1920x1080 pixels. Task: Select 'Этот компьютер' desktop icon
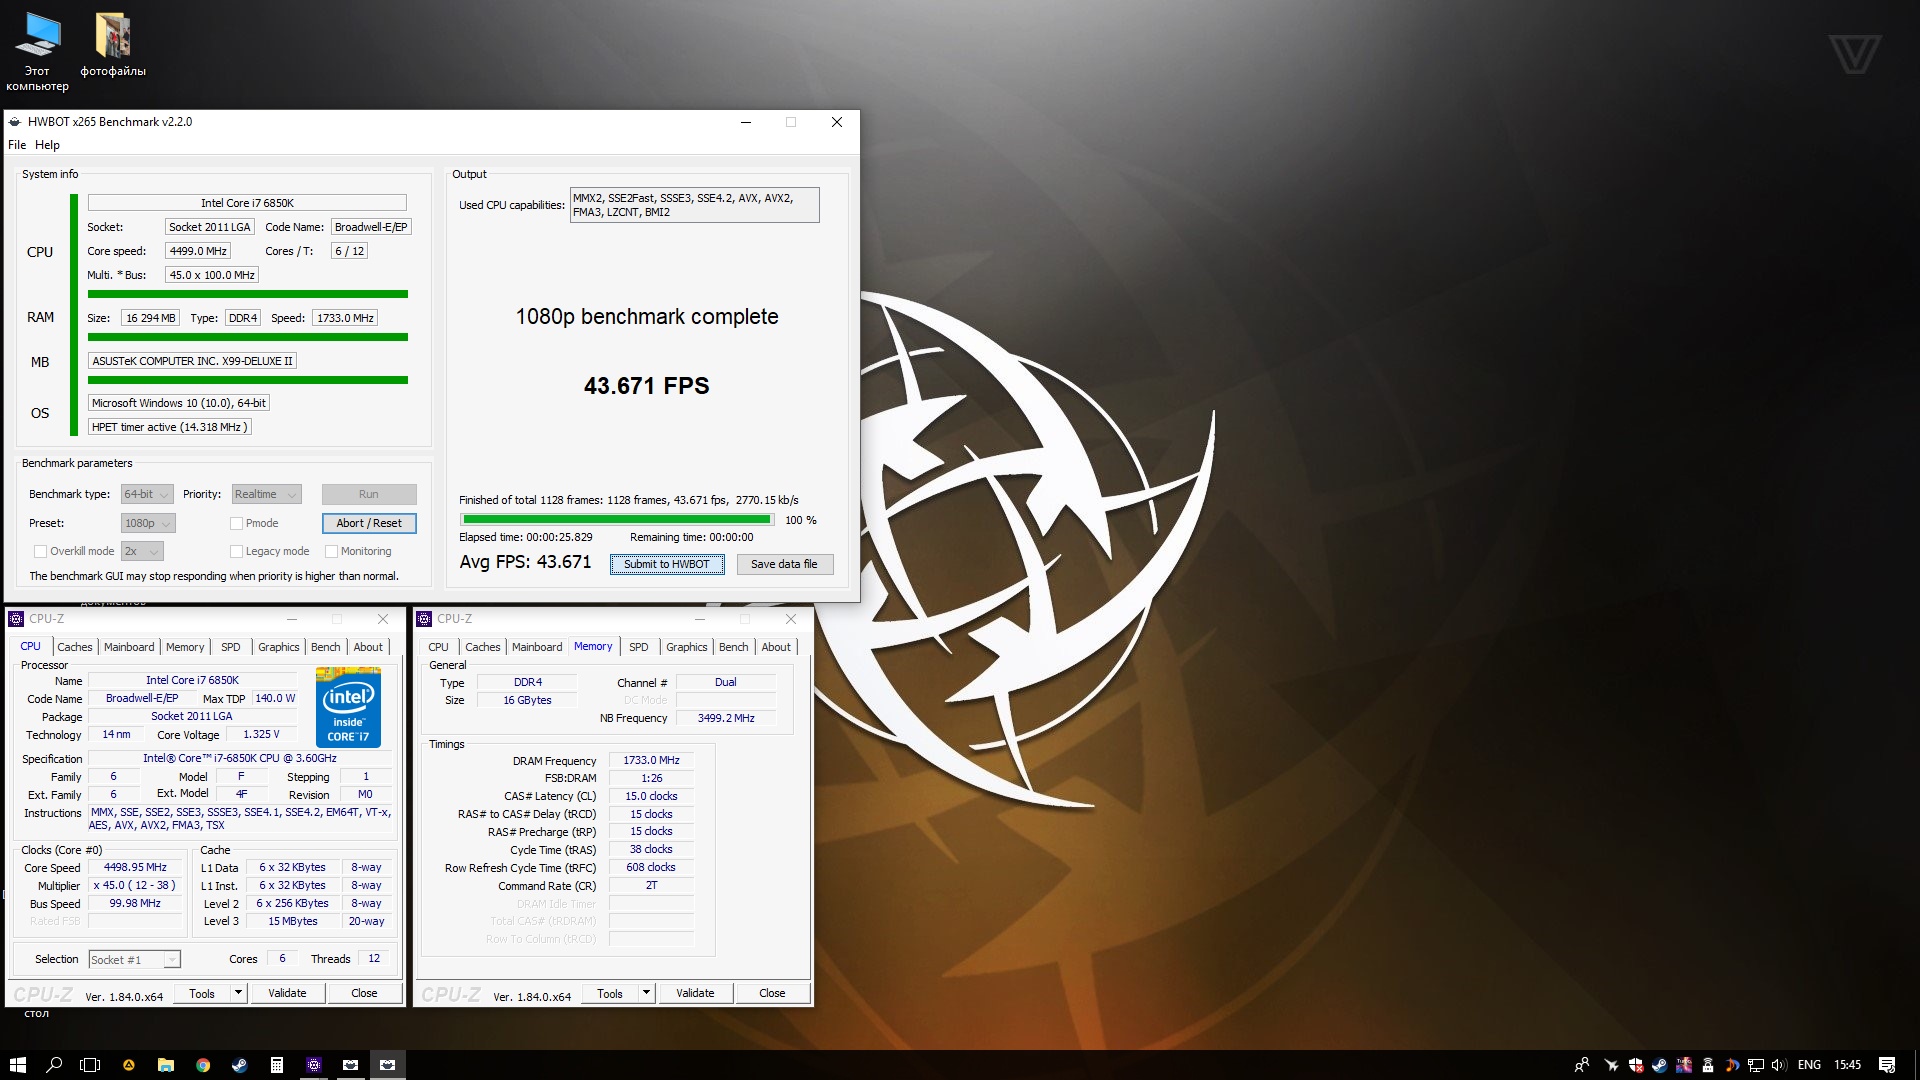tap(38, 52)
